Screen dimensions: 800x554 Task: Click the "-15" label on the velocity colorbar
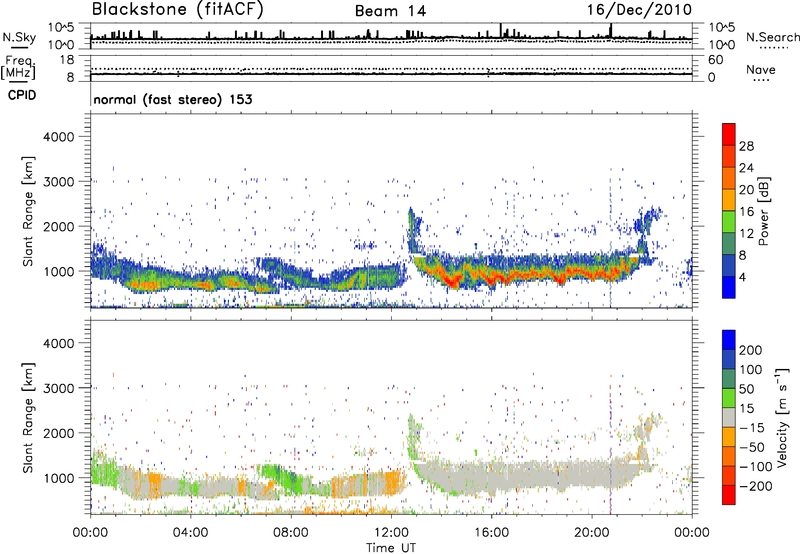(x=752, y=428)
